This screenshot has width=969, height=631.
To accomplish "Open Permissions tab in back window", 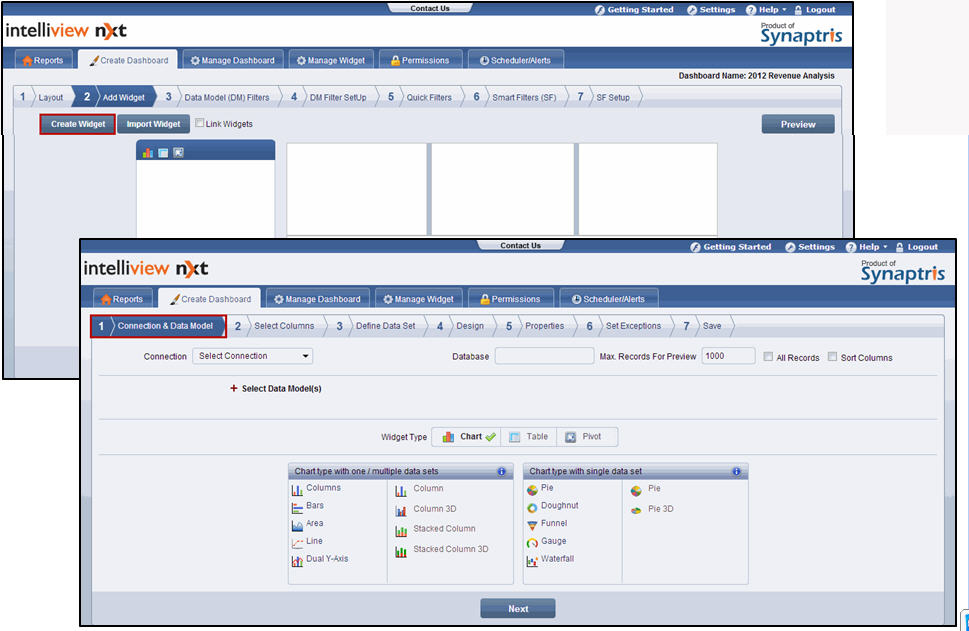I will (x=420, y=60).
